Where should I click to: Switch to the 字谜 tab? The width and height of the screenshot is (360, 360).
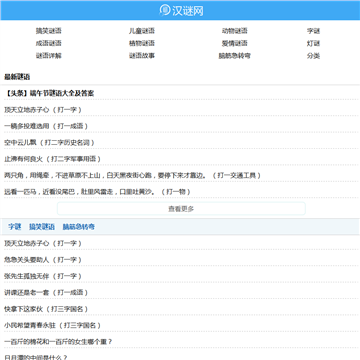[15, 227]
